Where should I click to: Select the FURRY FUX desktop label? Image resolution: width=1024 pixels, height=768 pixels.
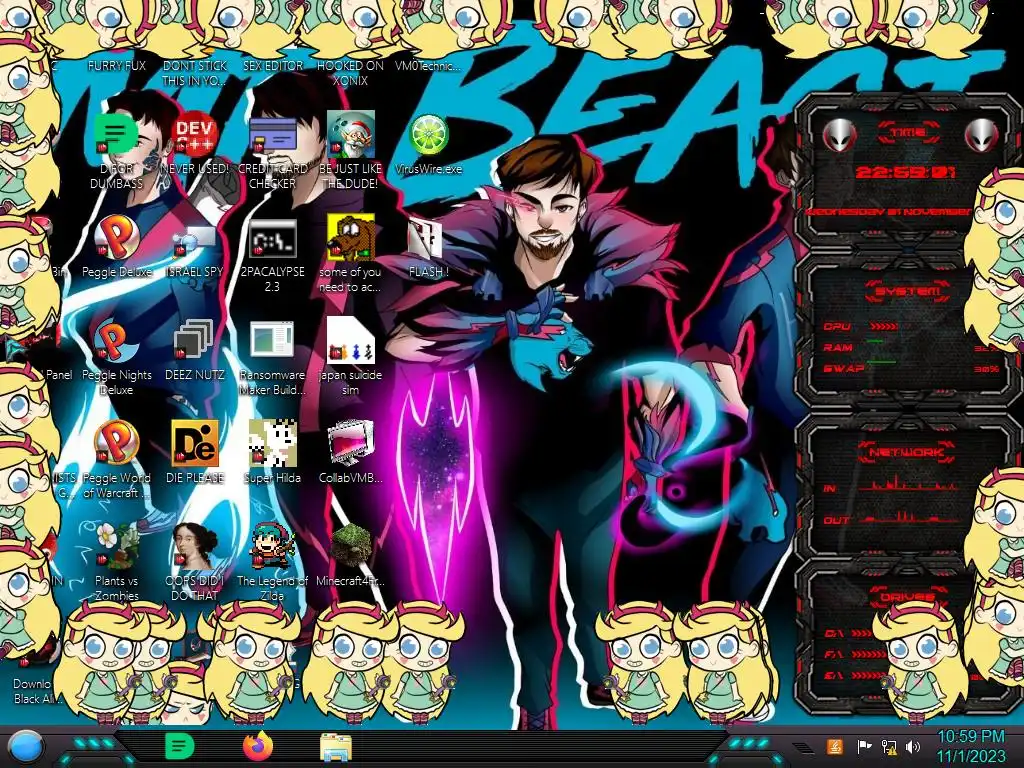pyautogui.click(x=116, y=65)
